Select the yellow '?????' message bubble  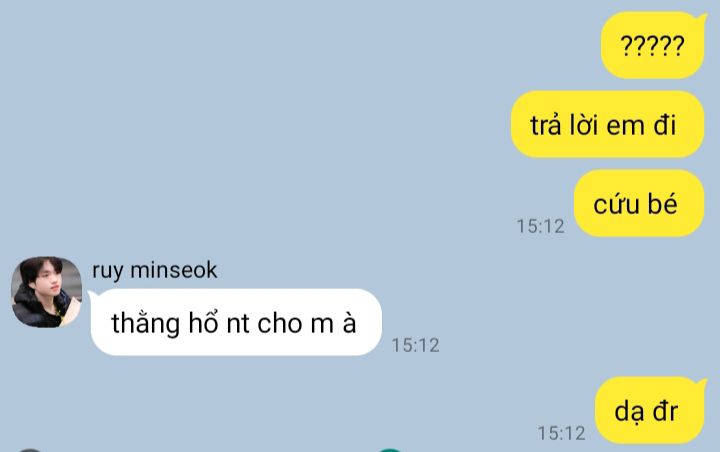[x=653, y=45]
